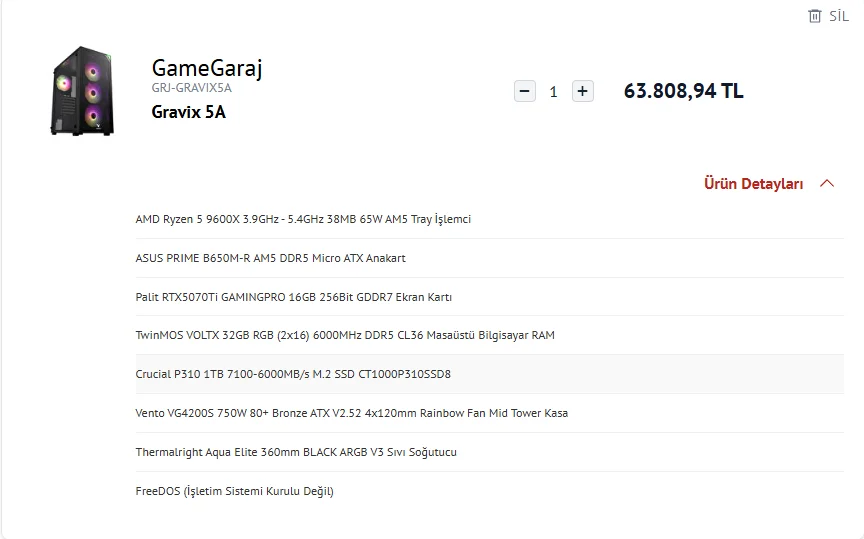The image size is (864, 539).
Task: Click the quantity value 1
Action: pyautogui.click(x=553, y=91)
